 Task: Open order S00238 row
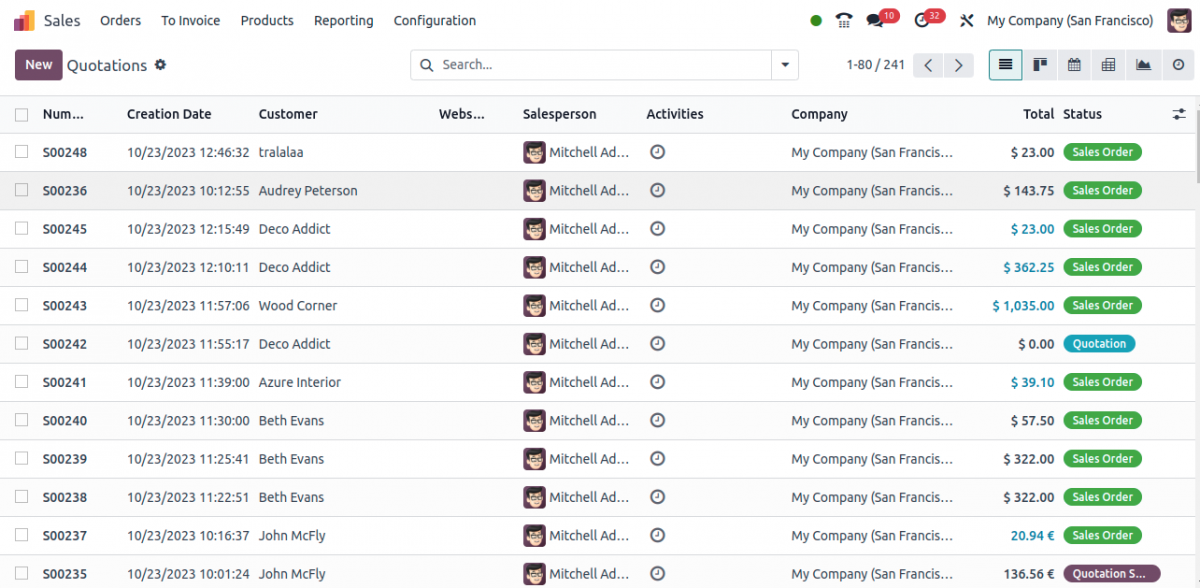coord(600,497)
